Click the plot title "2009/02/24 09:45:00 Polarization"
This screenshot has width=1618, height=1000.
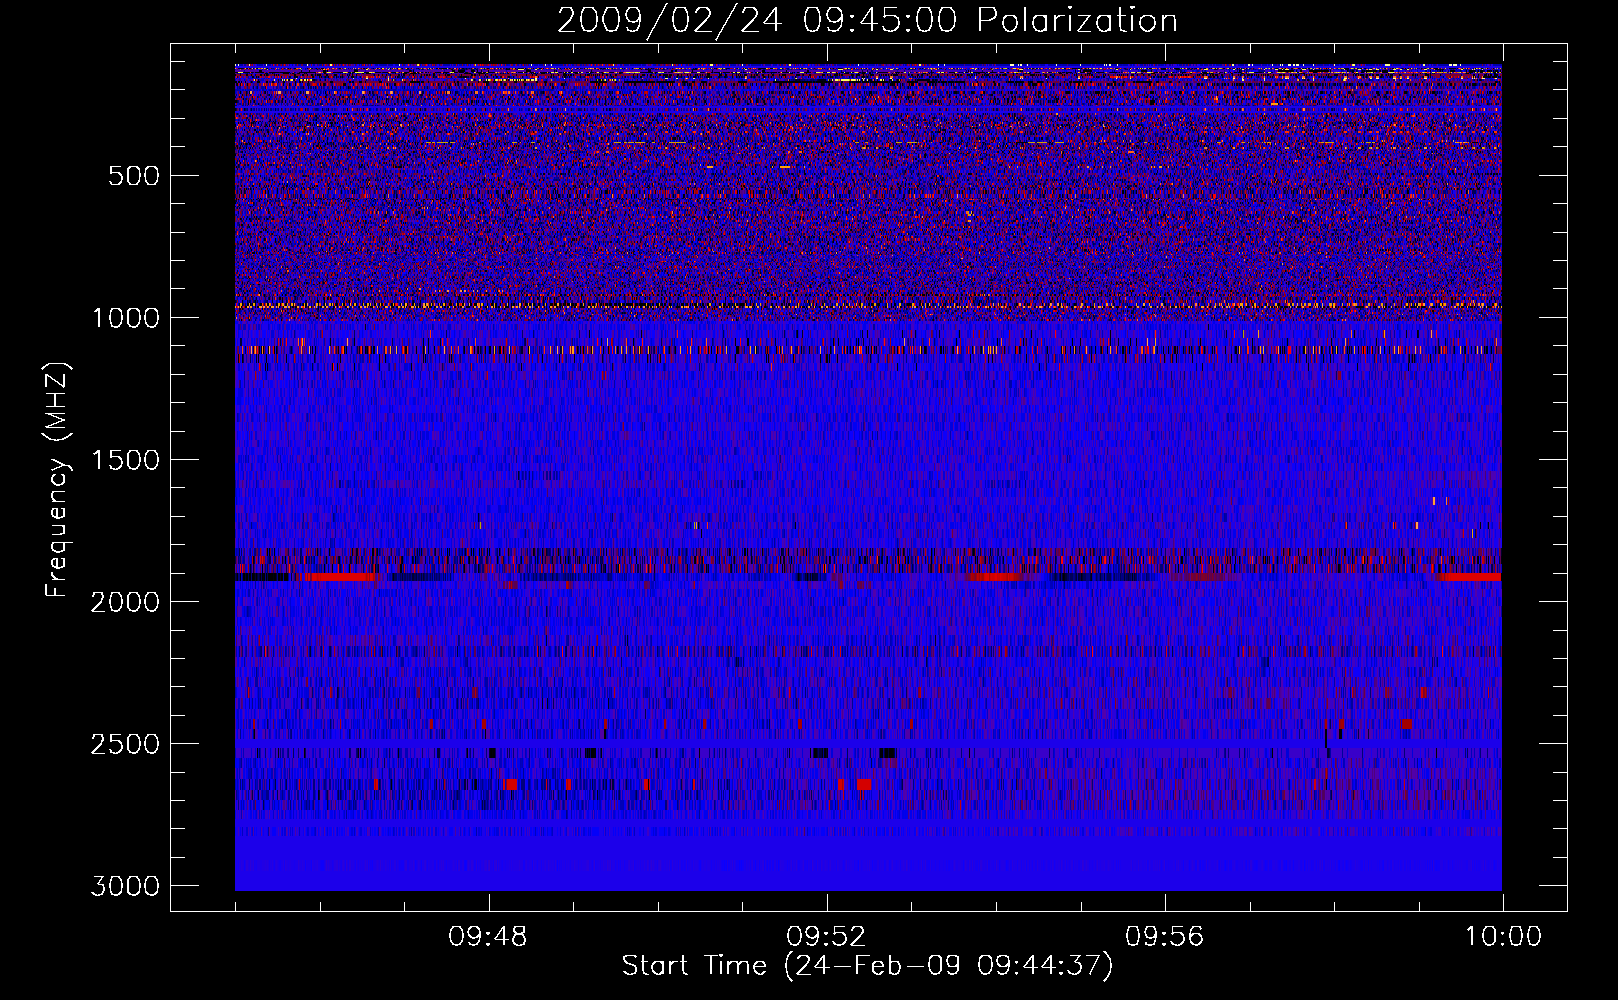[867, 21]
